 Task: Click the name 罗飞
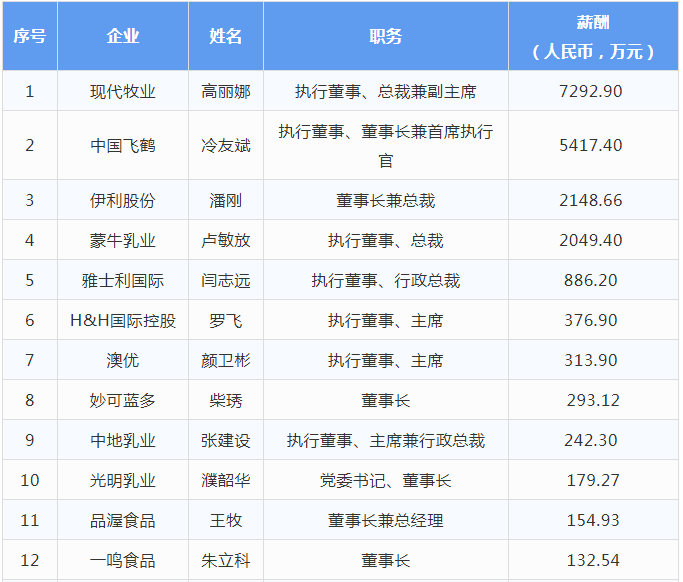[226, 320]
